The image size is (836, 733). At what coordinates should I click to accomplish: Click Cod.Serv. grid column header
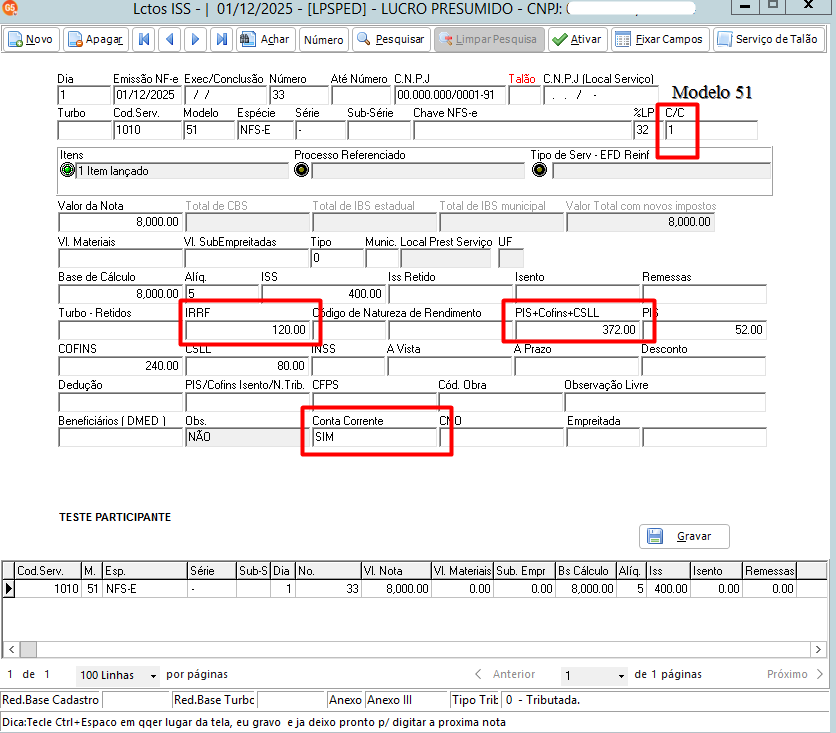[x=47, y=571]
